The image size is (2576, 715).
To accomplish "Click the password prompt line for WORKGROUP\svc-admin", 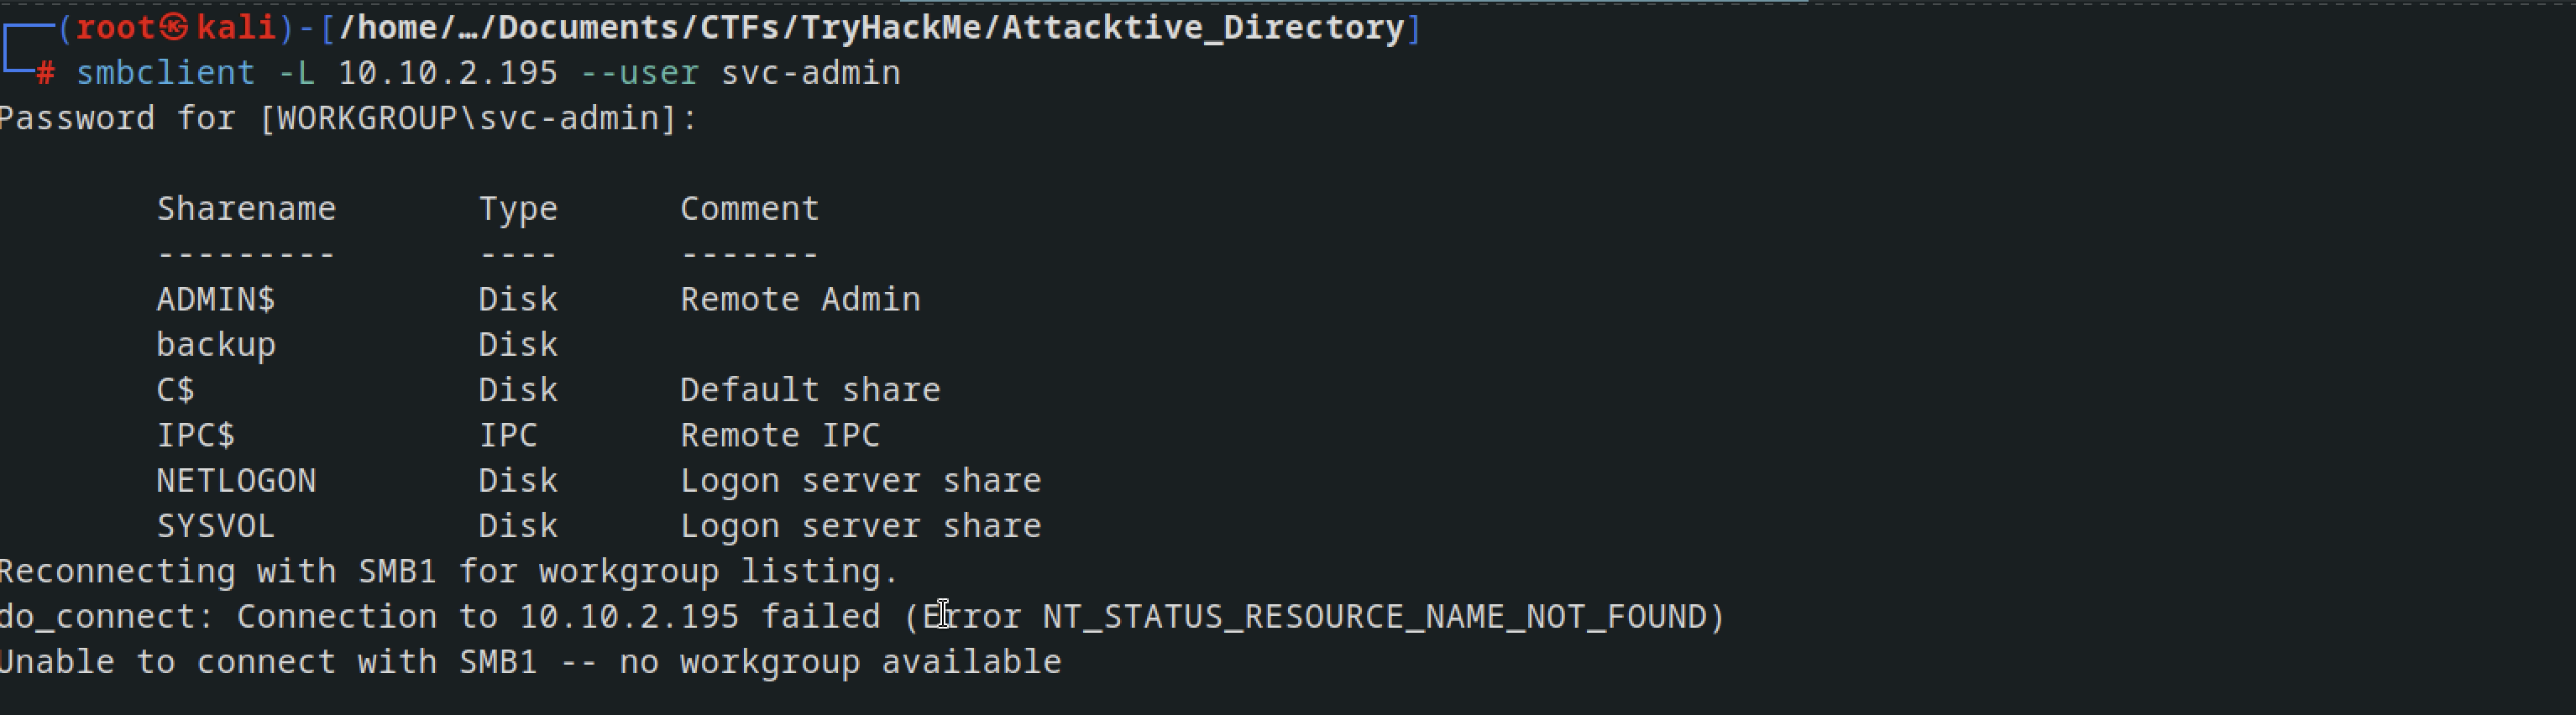I will (x=348, y=119).
